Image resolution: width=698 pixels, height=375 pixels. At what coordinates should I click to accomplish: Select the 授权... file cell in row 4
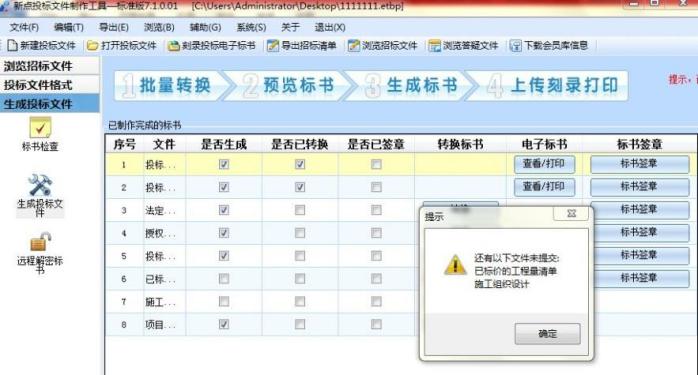point(164,233)
